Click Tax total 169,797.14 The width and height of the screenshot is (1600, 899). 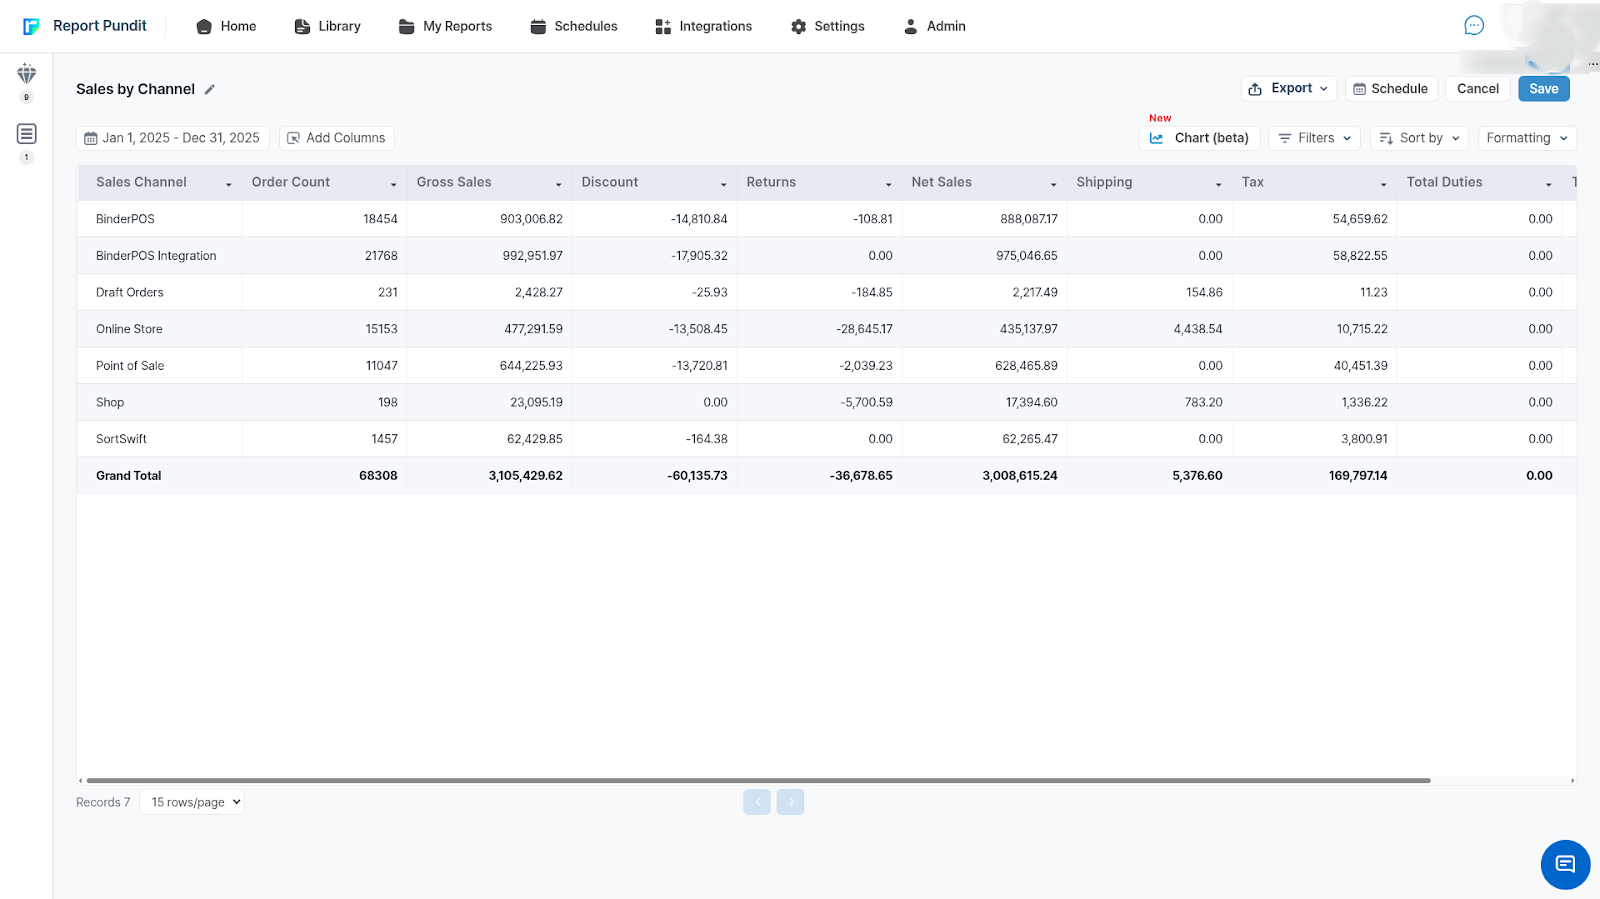coord(1358,476)
